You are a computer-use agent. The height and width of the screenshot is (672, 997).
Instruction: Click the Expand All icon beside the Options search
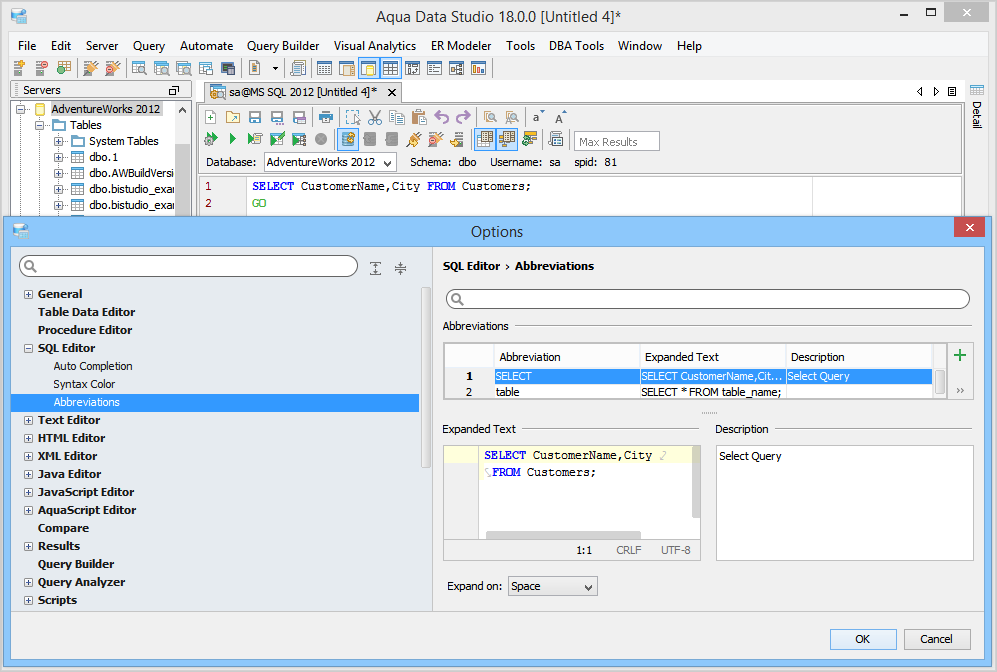[376, 268]
